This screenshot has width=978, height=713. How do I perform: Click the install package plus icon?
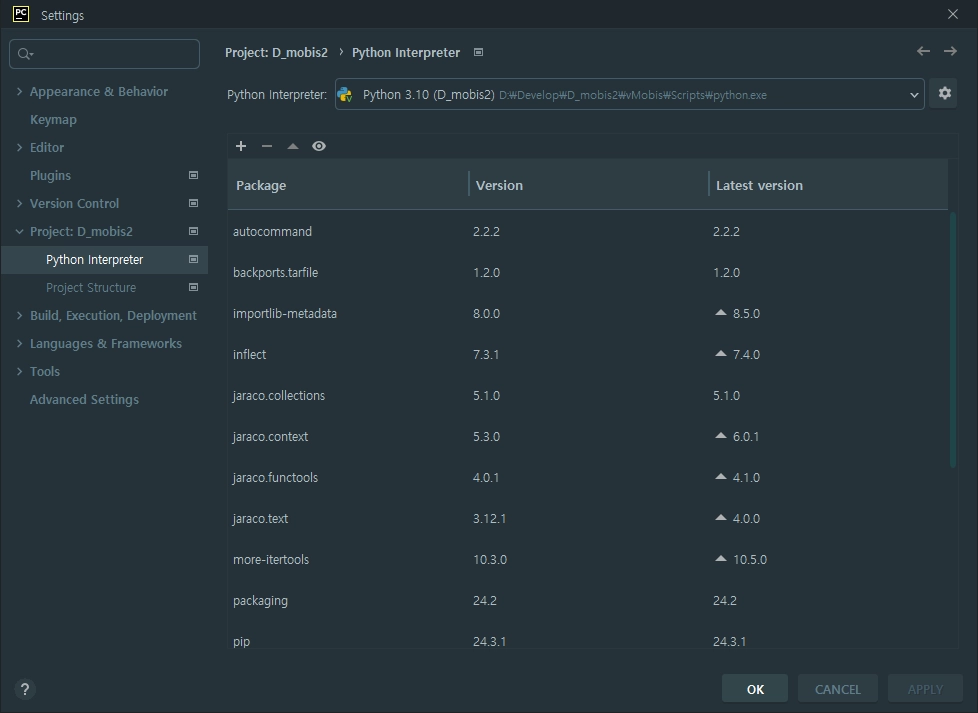point(241,146)
